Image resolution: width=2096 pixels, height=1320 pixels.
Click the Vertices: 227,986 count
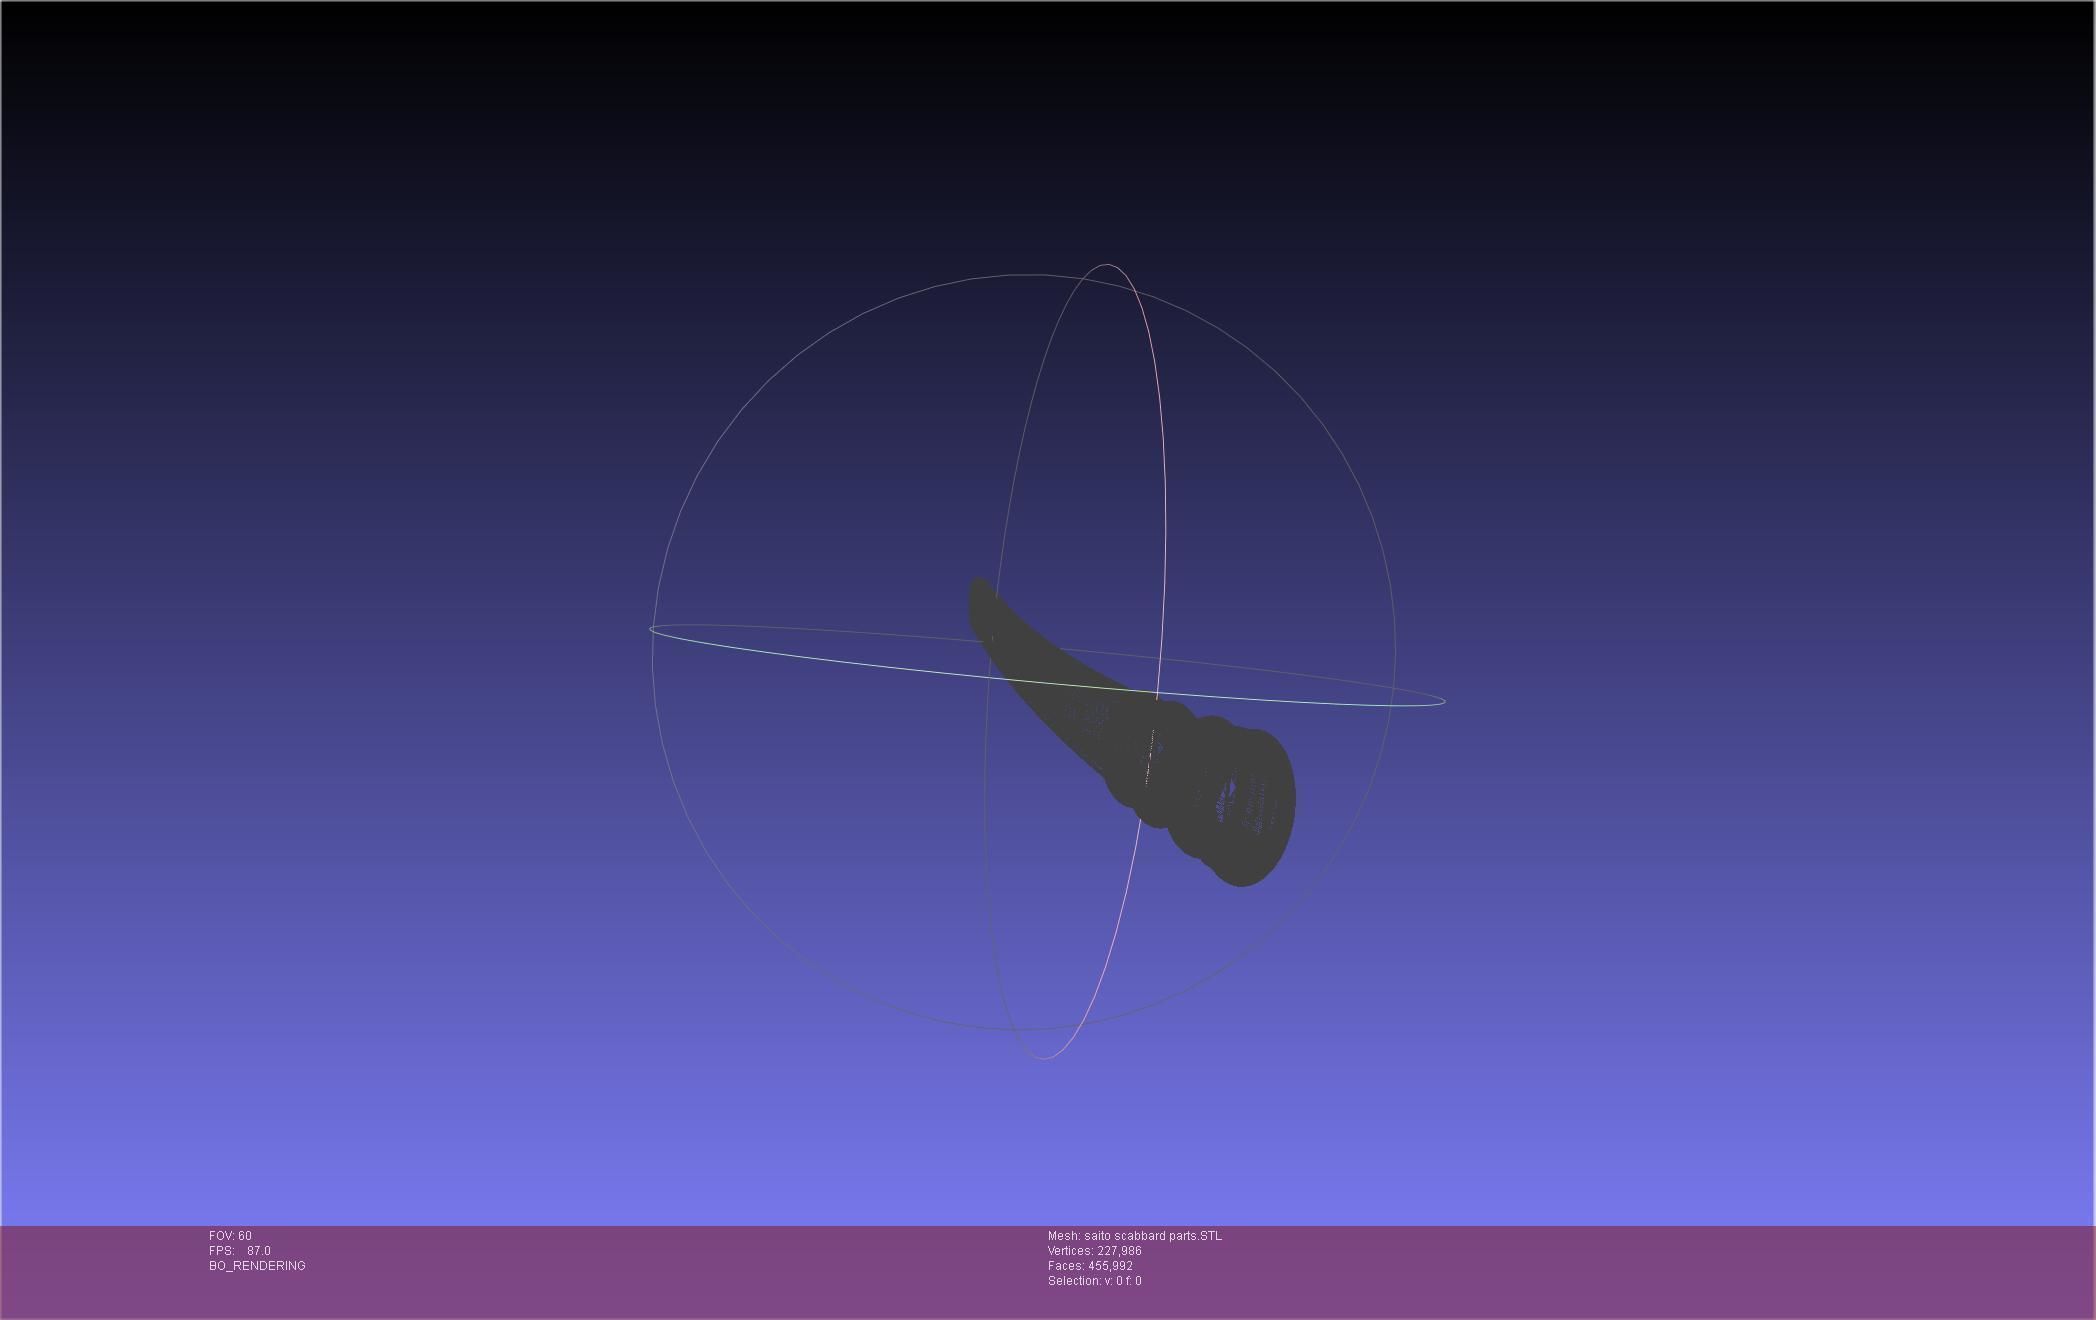coord(1094,1251)
